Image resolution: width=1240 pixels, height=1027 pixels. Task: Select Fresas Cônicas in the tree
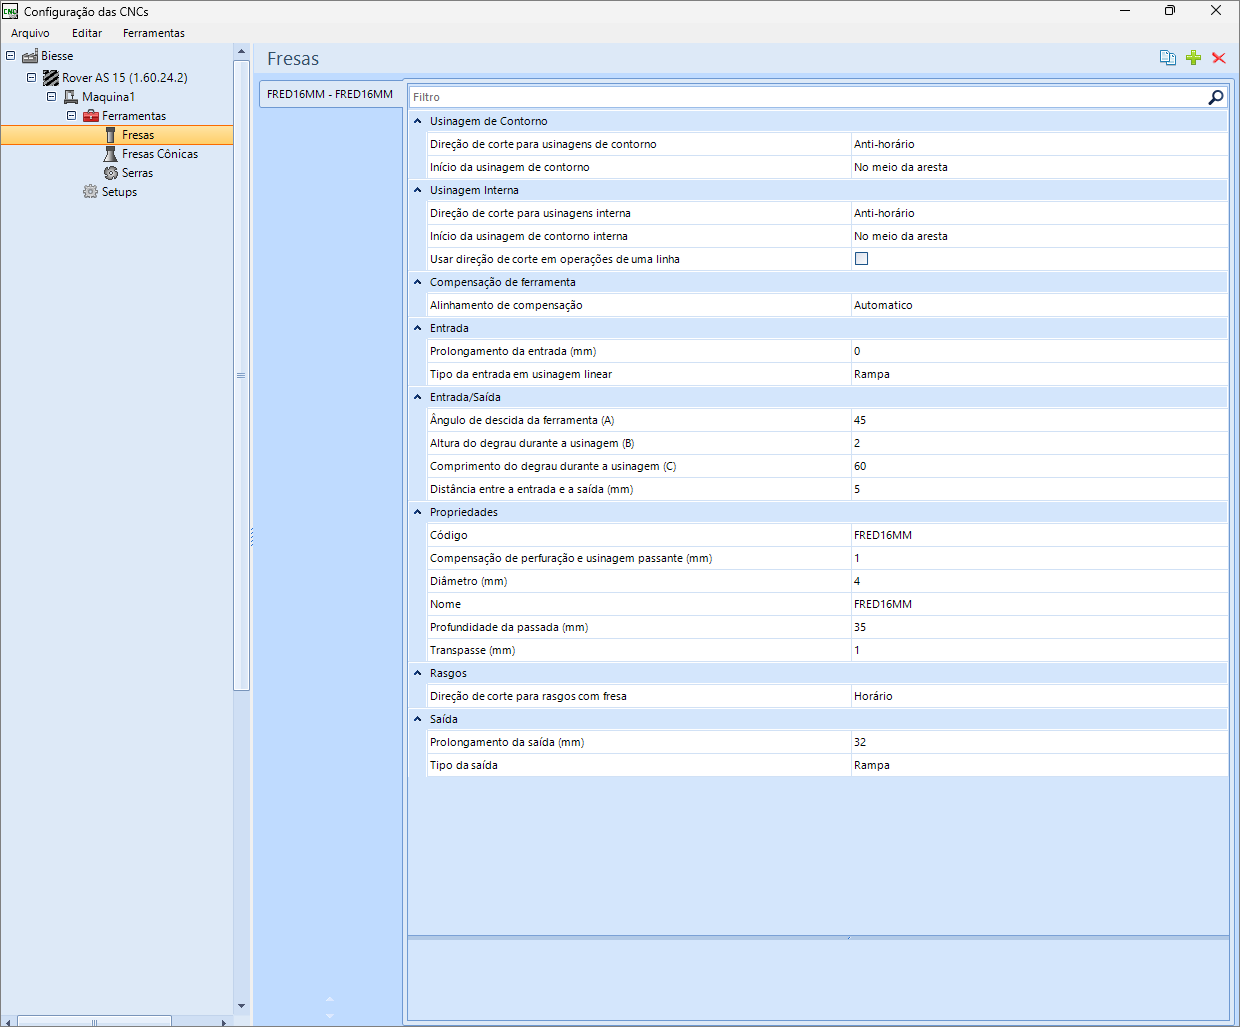pos(159,154)
